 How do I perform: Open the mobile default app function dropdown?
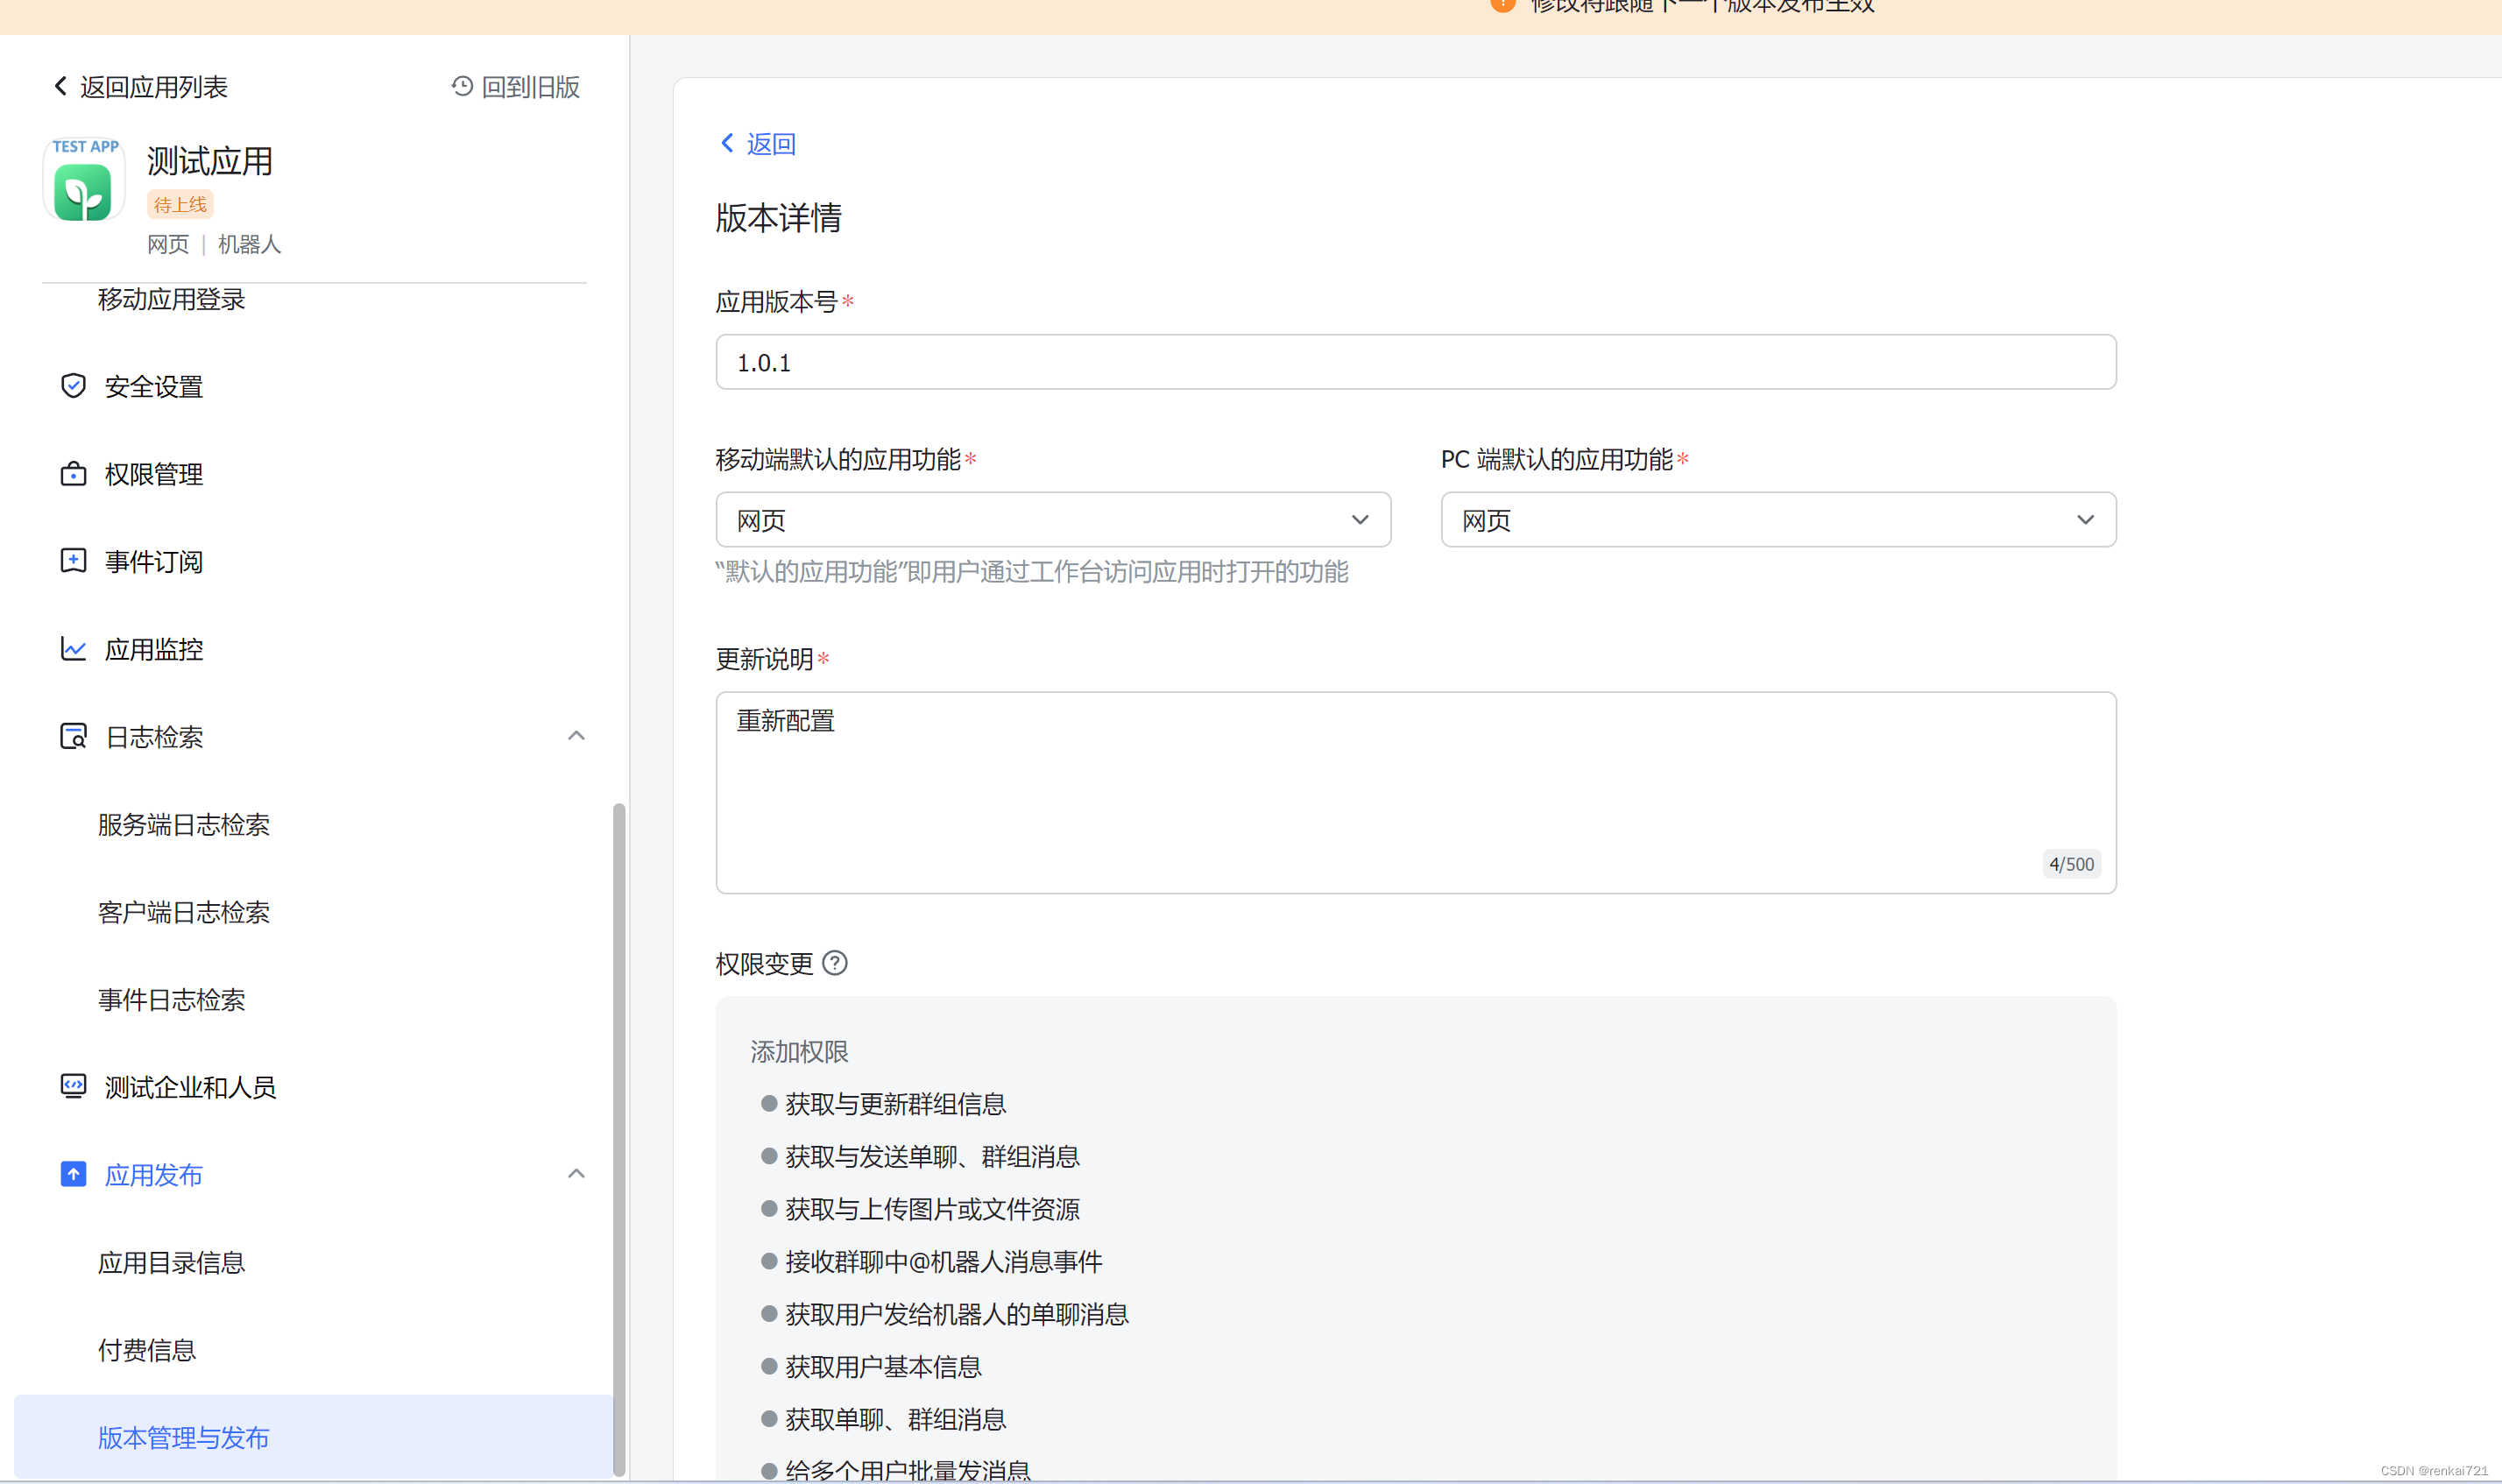point(1052,520)
